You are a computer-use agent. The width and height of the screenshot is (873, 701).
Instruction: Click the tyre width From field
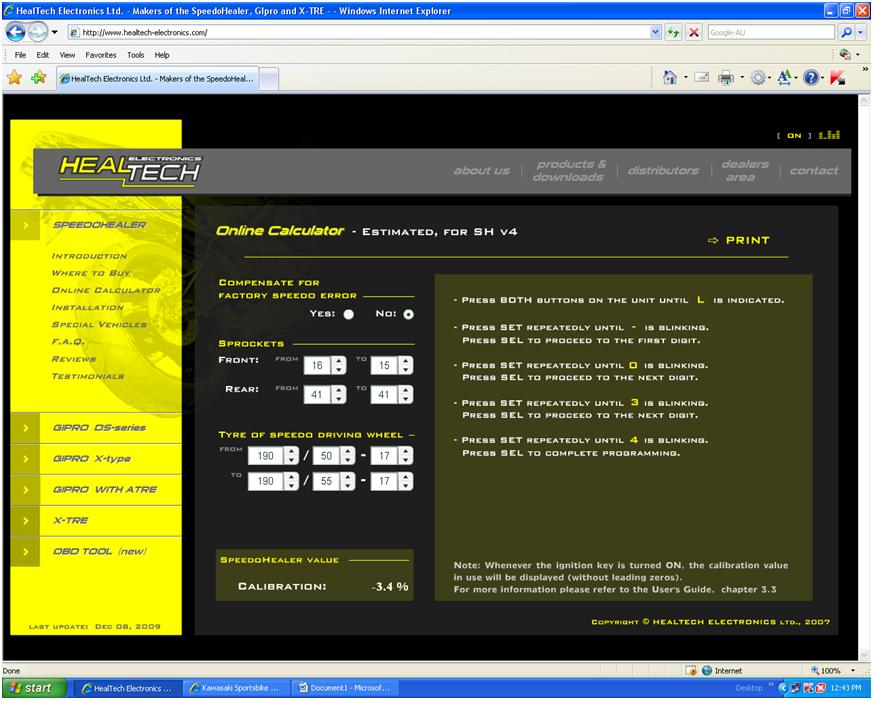pos(266,455)
